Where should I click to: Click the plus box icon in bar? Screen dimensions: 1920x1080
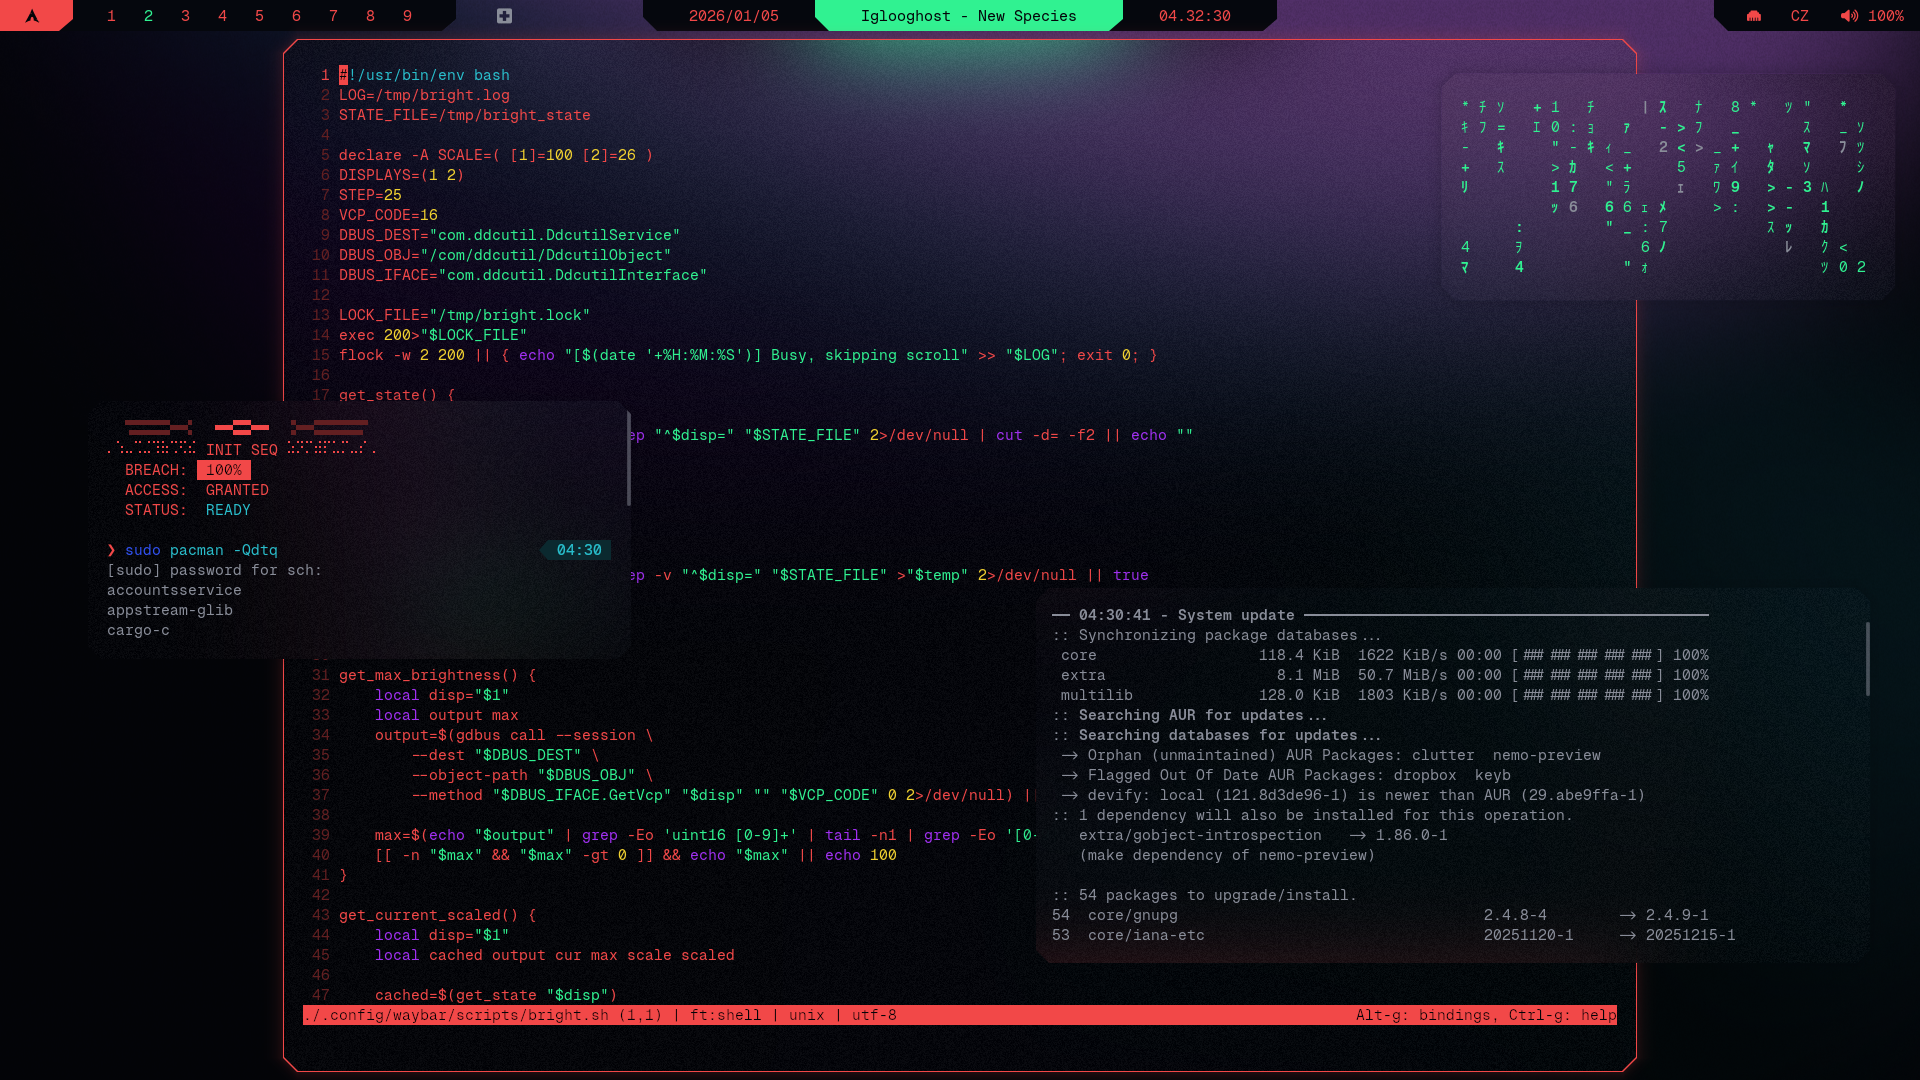click(x=504, y=16)
